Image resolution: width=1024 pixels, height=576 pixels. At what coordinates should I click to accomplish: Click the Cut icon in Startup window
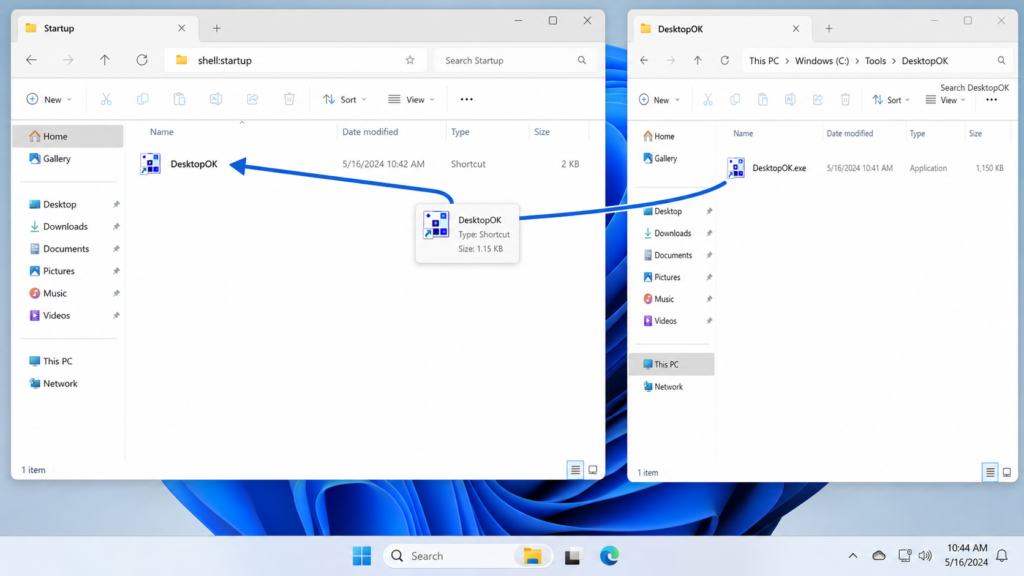[106, 99]
